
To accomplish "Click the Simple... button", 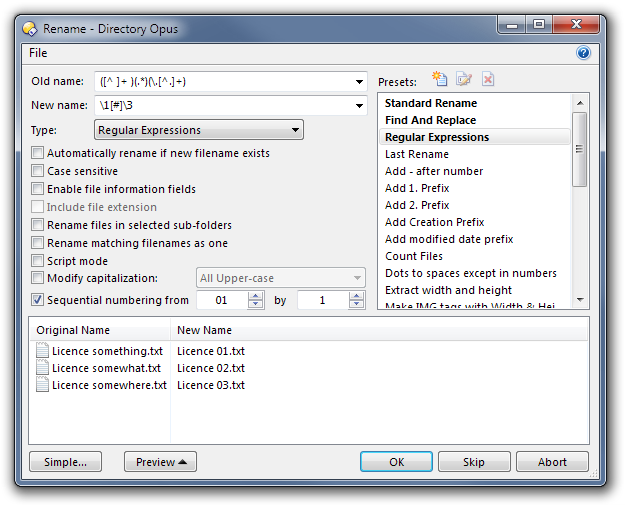I will pyautogui.click(x=65, y=462).
